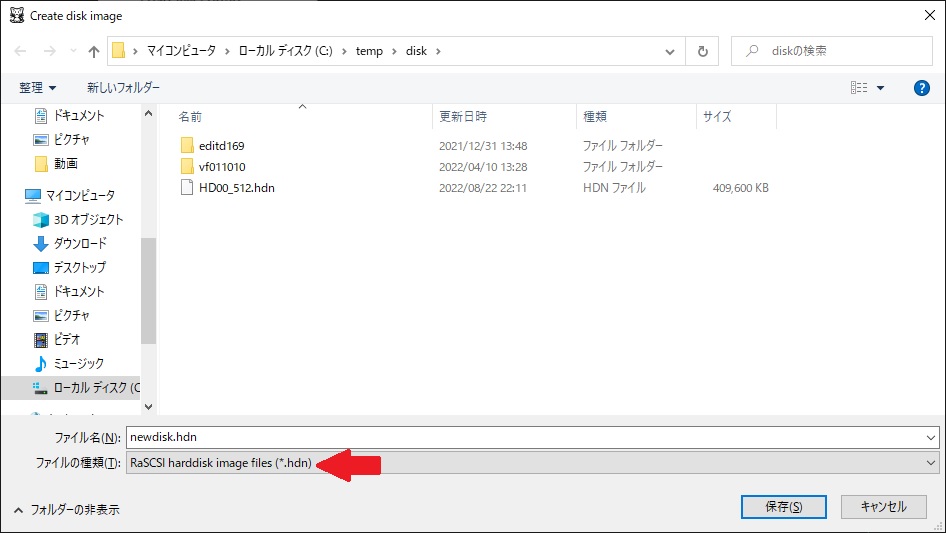Image resolution: width=946 pixels, height=533 pixels.
Task: Open the ファイルの種類 file type dropdown
Action: click(x=932, y=463)
